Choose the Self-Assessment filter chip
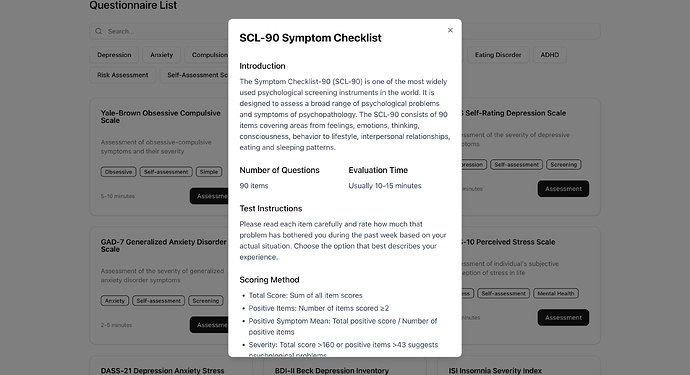This screenshot has width=690, height=375. (x=194, y=75)
